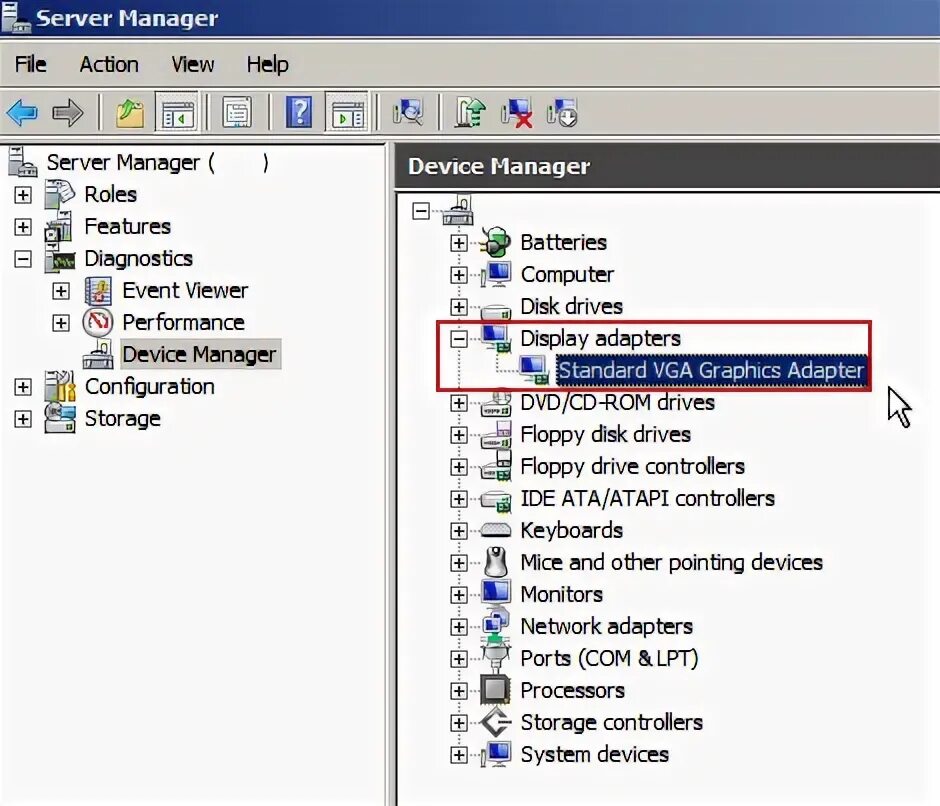Image resolution: width=940 pixels, height=806 pixels.
Task: Click Scan for hardware changes icon
Action: [x=408, y=112]
